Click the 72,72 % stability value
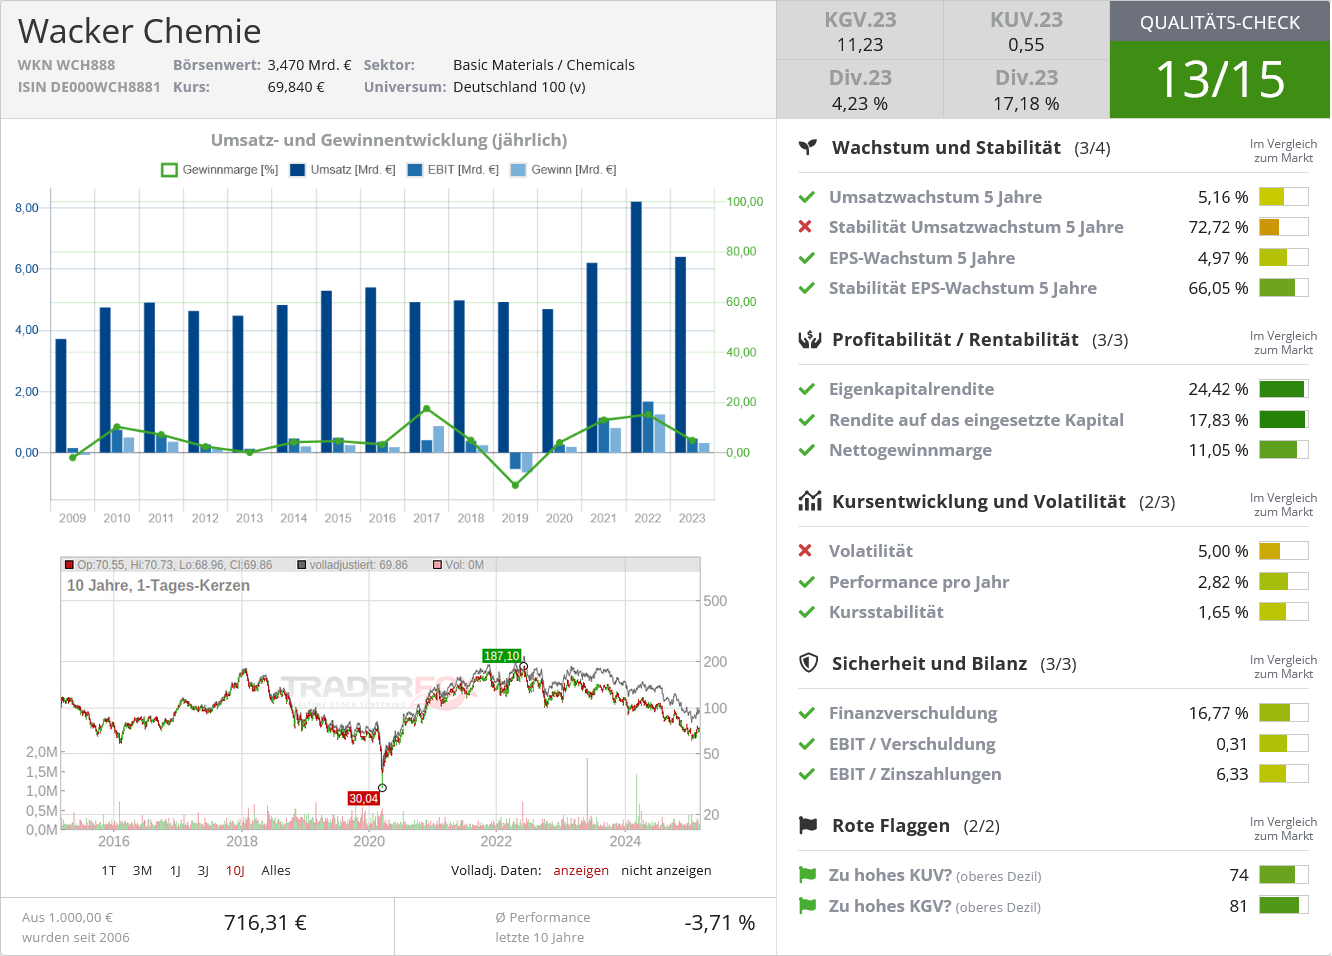 (x=1218, y=227)
